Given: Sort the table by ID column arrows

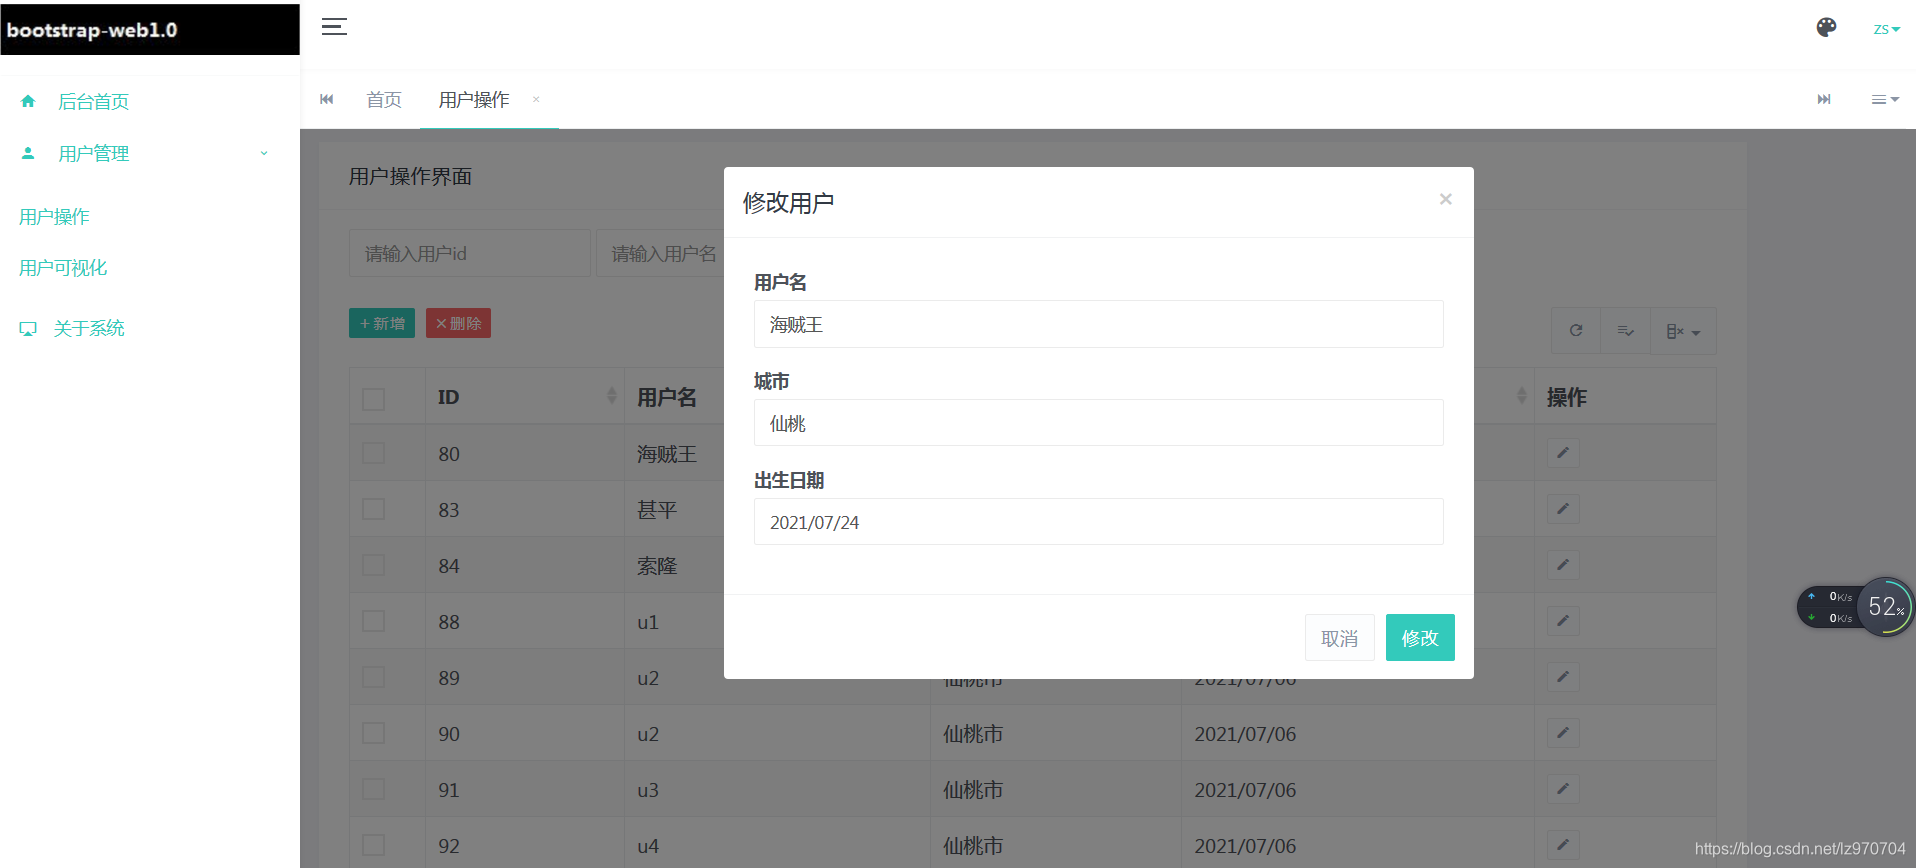Looking at the screenshot, I should (x=611, y=396).
